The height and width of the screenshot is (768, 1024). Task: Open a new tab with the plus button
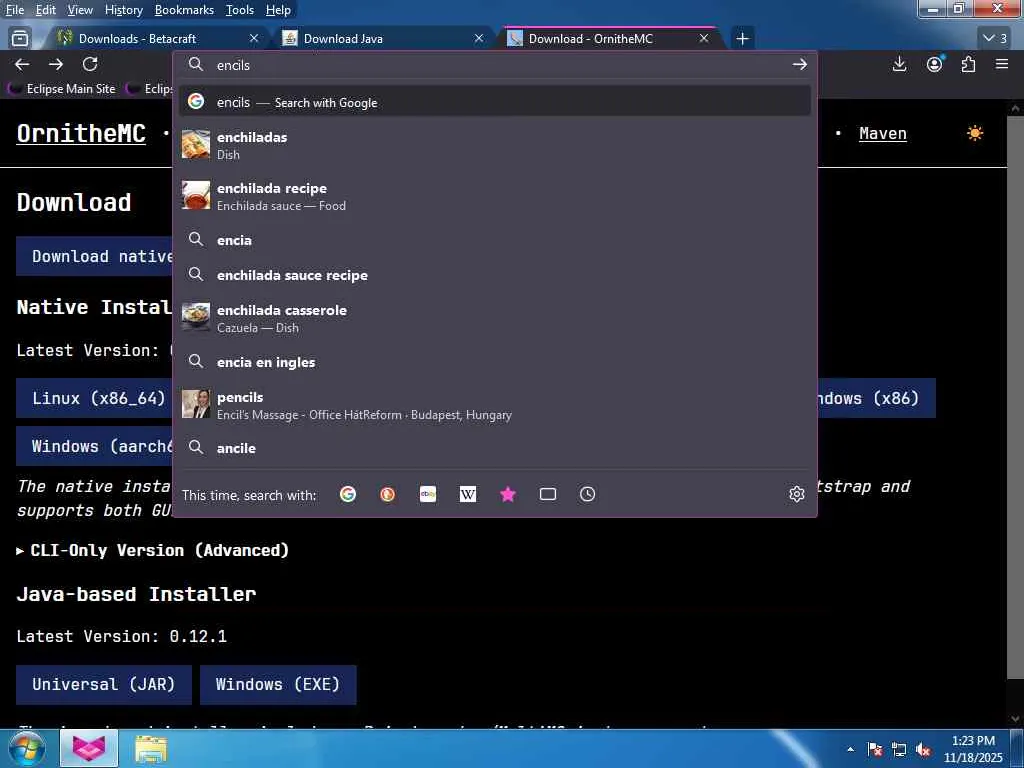point(743,39)
